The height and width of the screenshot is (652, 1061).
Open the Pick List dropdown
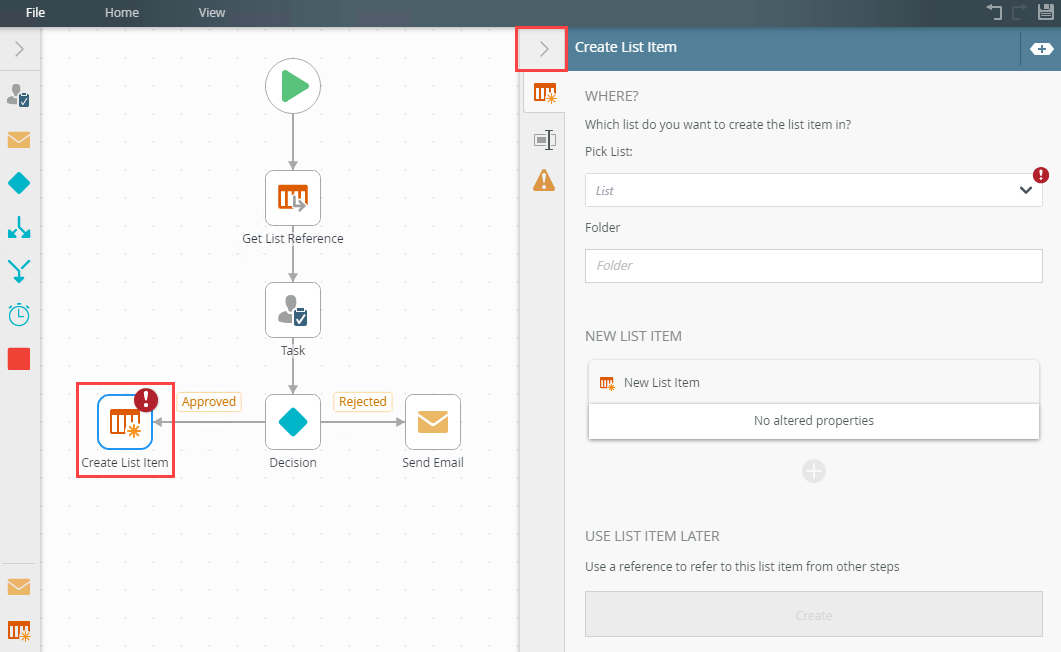813,190
